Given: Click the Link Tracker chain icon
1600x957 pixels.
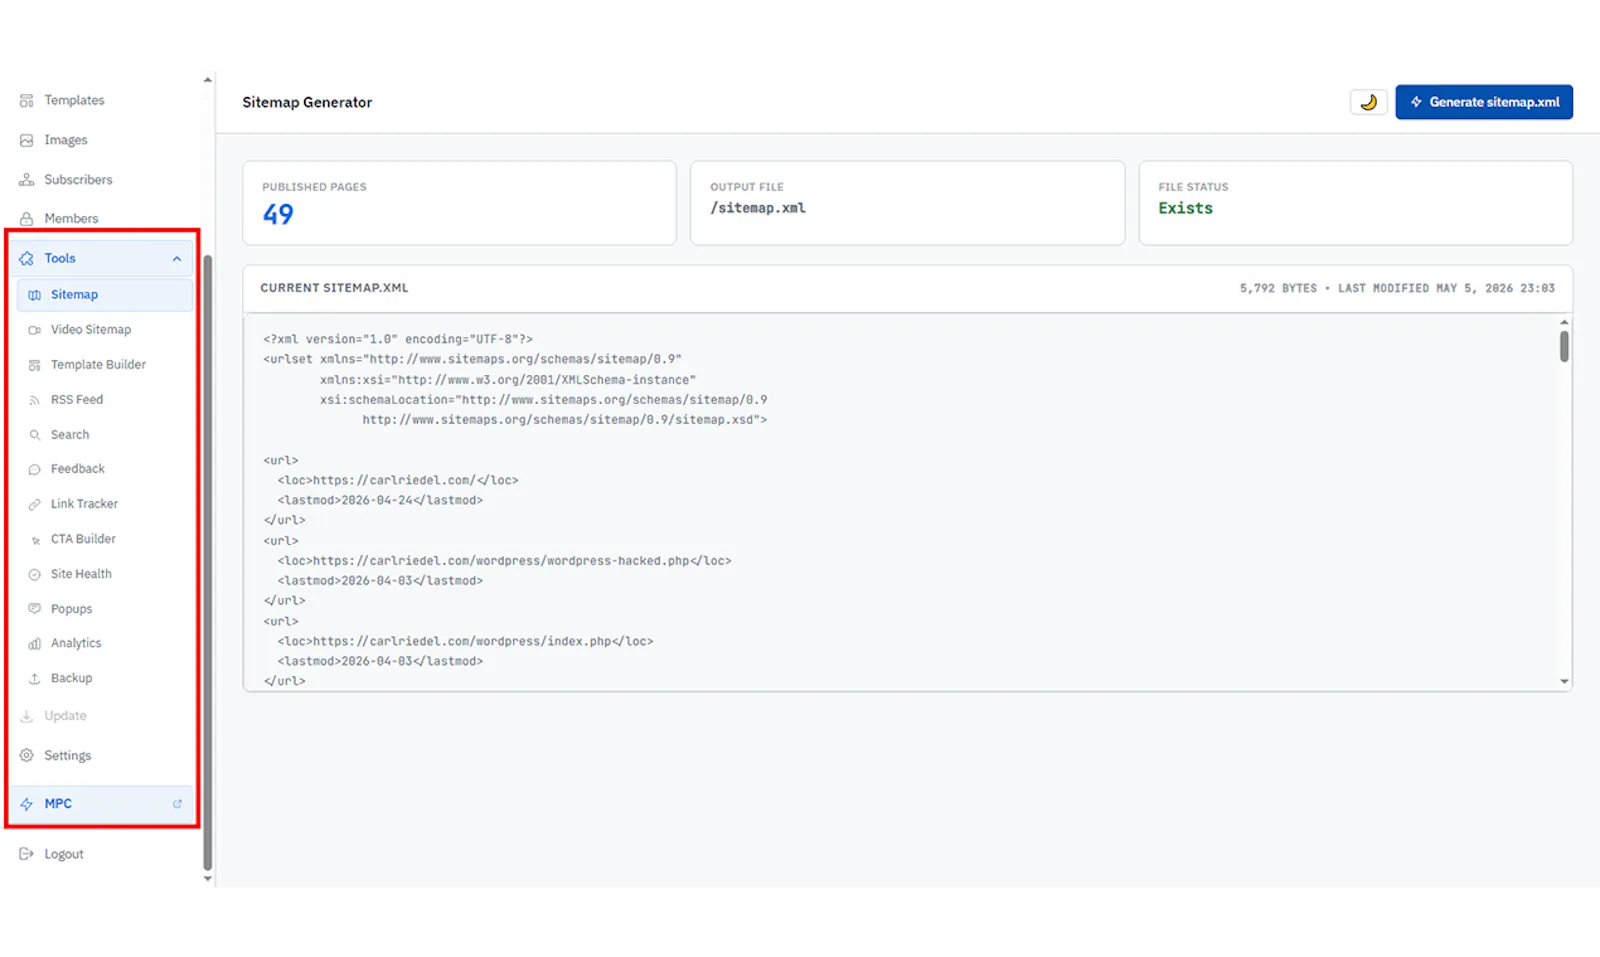Looking at the screenshot, I should [x=35, y=504].
